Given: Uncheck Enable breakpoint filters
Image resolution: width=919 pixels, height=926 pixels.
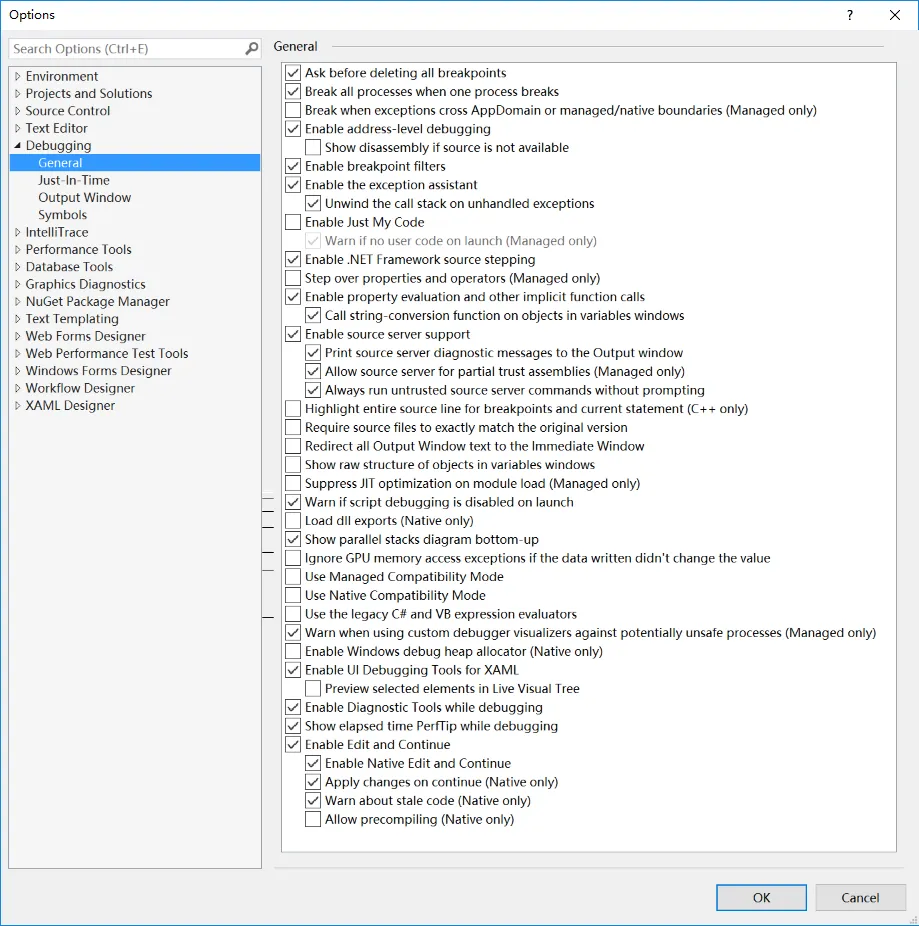Looking at the screenshot, I should pos(293,166).
